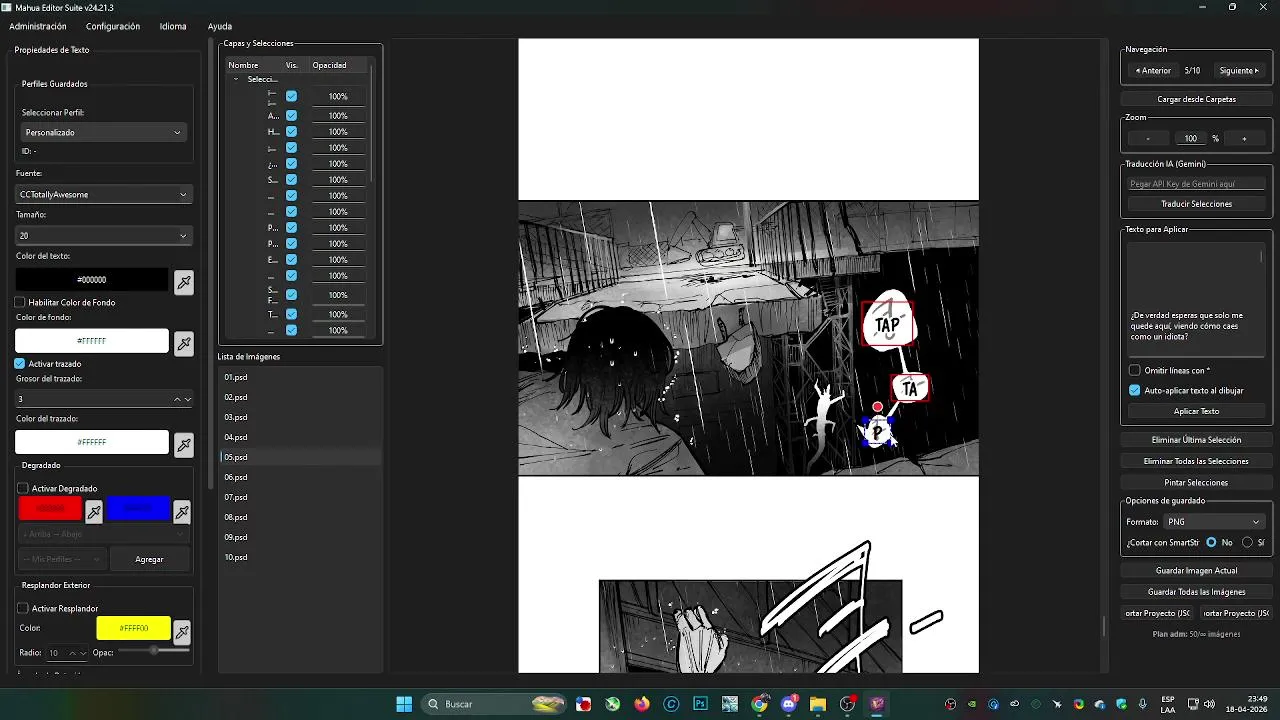Click the zoom percentage field showing 100

click(1190, 139)
